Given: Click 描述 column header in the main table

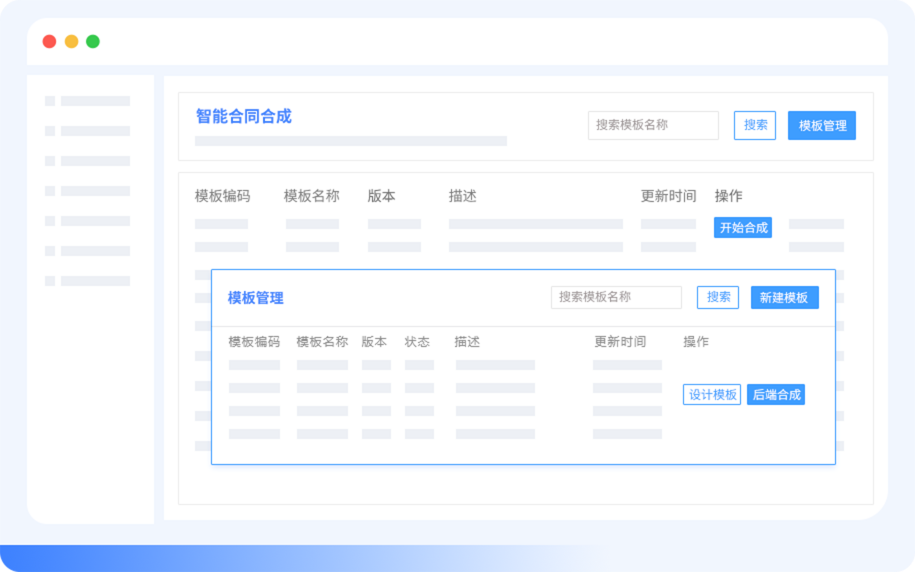Looking at the screenshot, I should [462, 196].
